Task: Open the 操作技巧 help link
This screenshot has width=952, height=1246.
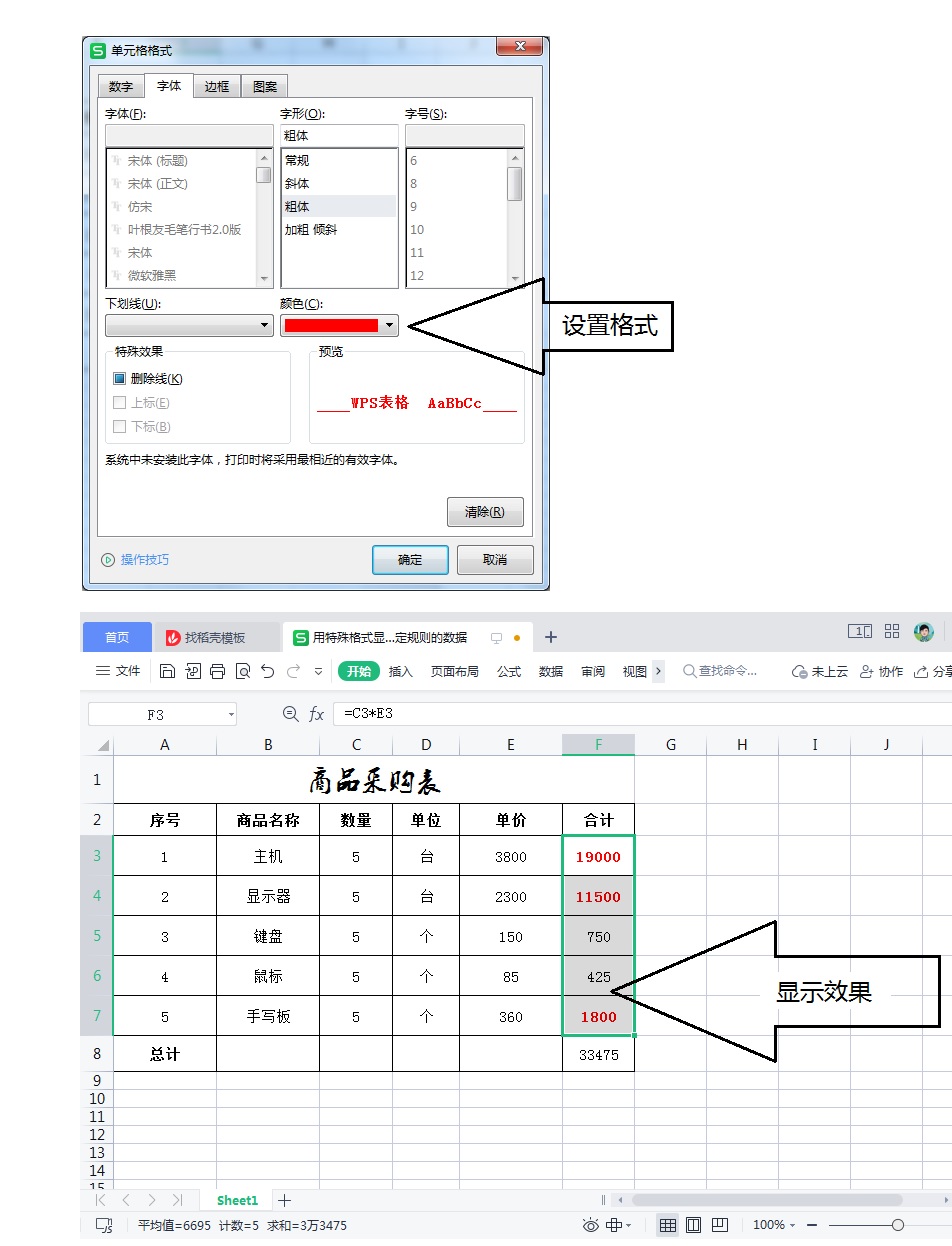Action: [x=136, y=560]
